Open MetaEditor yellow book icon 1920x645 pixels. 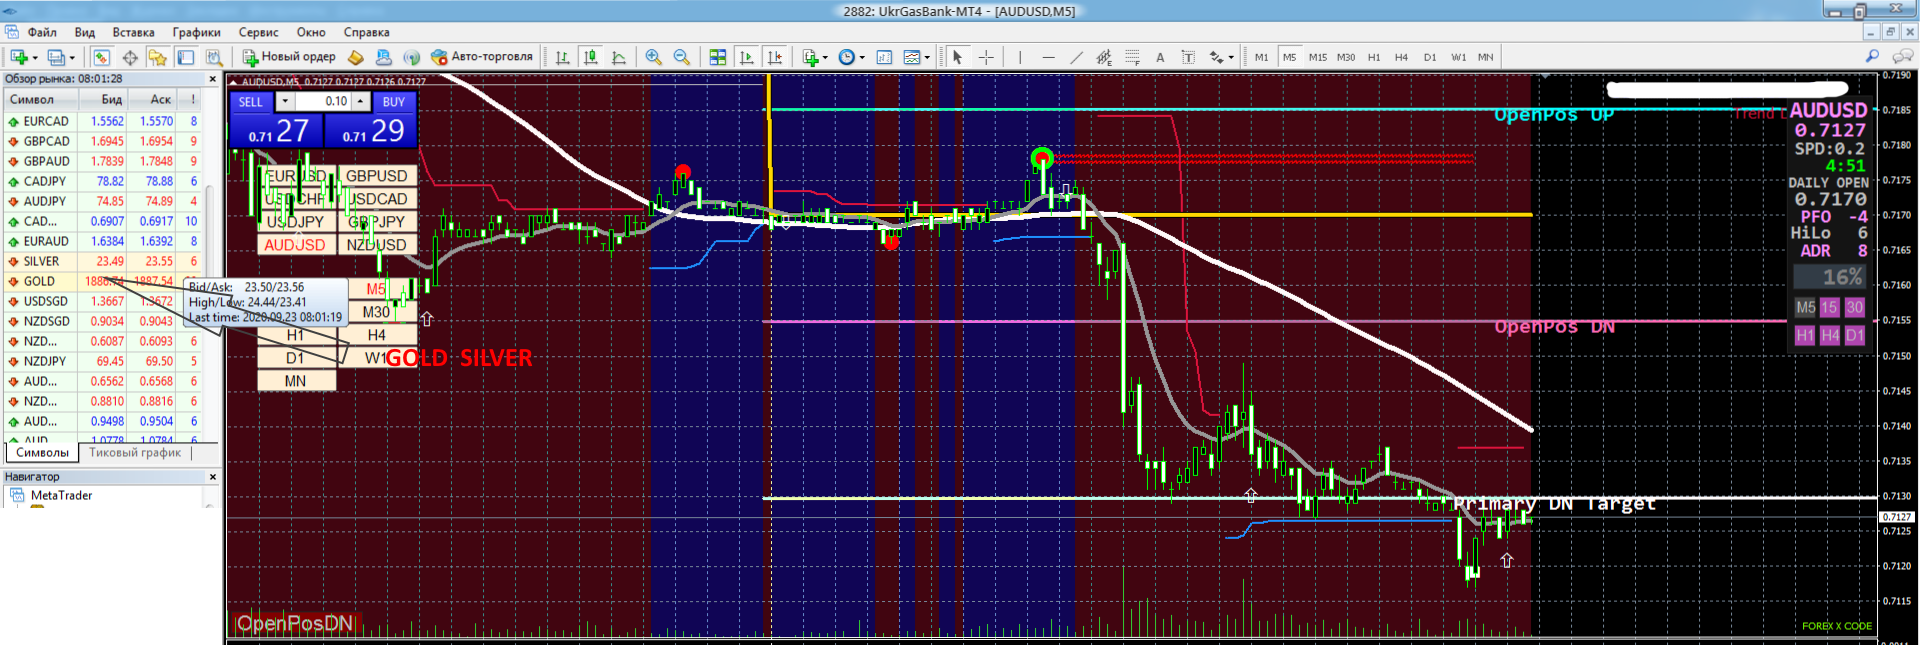(355, 57)
